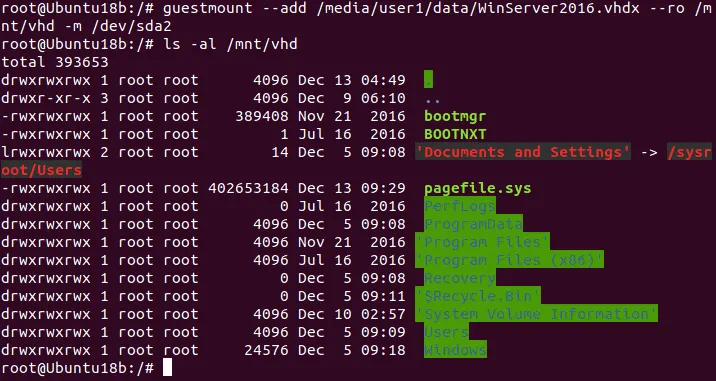The image size is (716, 381).
Task: Click 'System Volume Information' directory name
Action: [536, 314]
